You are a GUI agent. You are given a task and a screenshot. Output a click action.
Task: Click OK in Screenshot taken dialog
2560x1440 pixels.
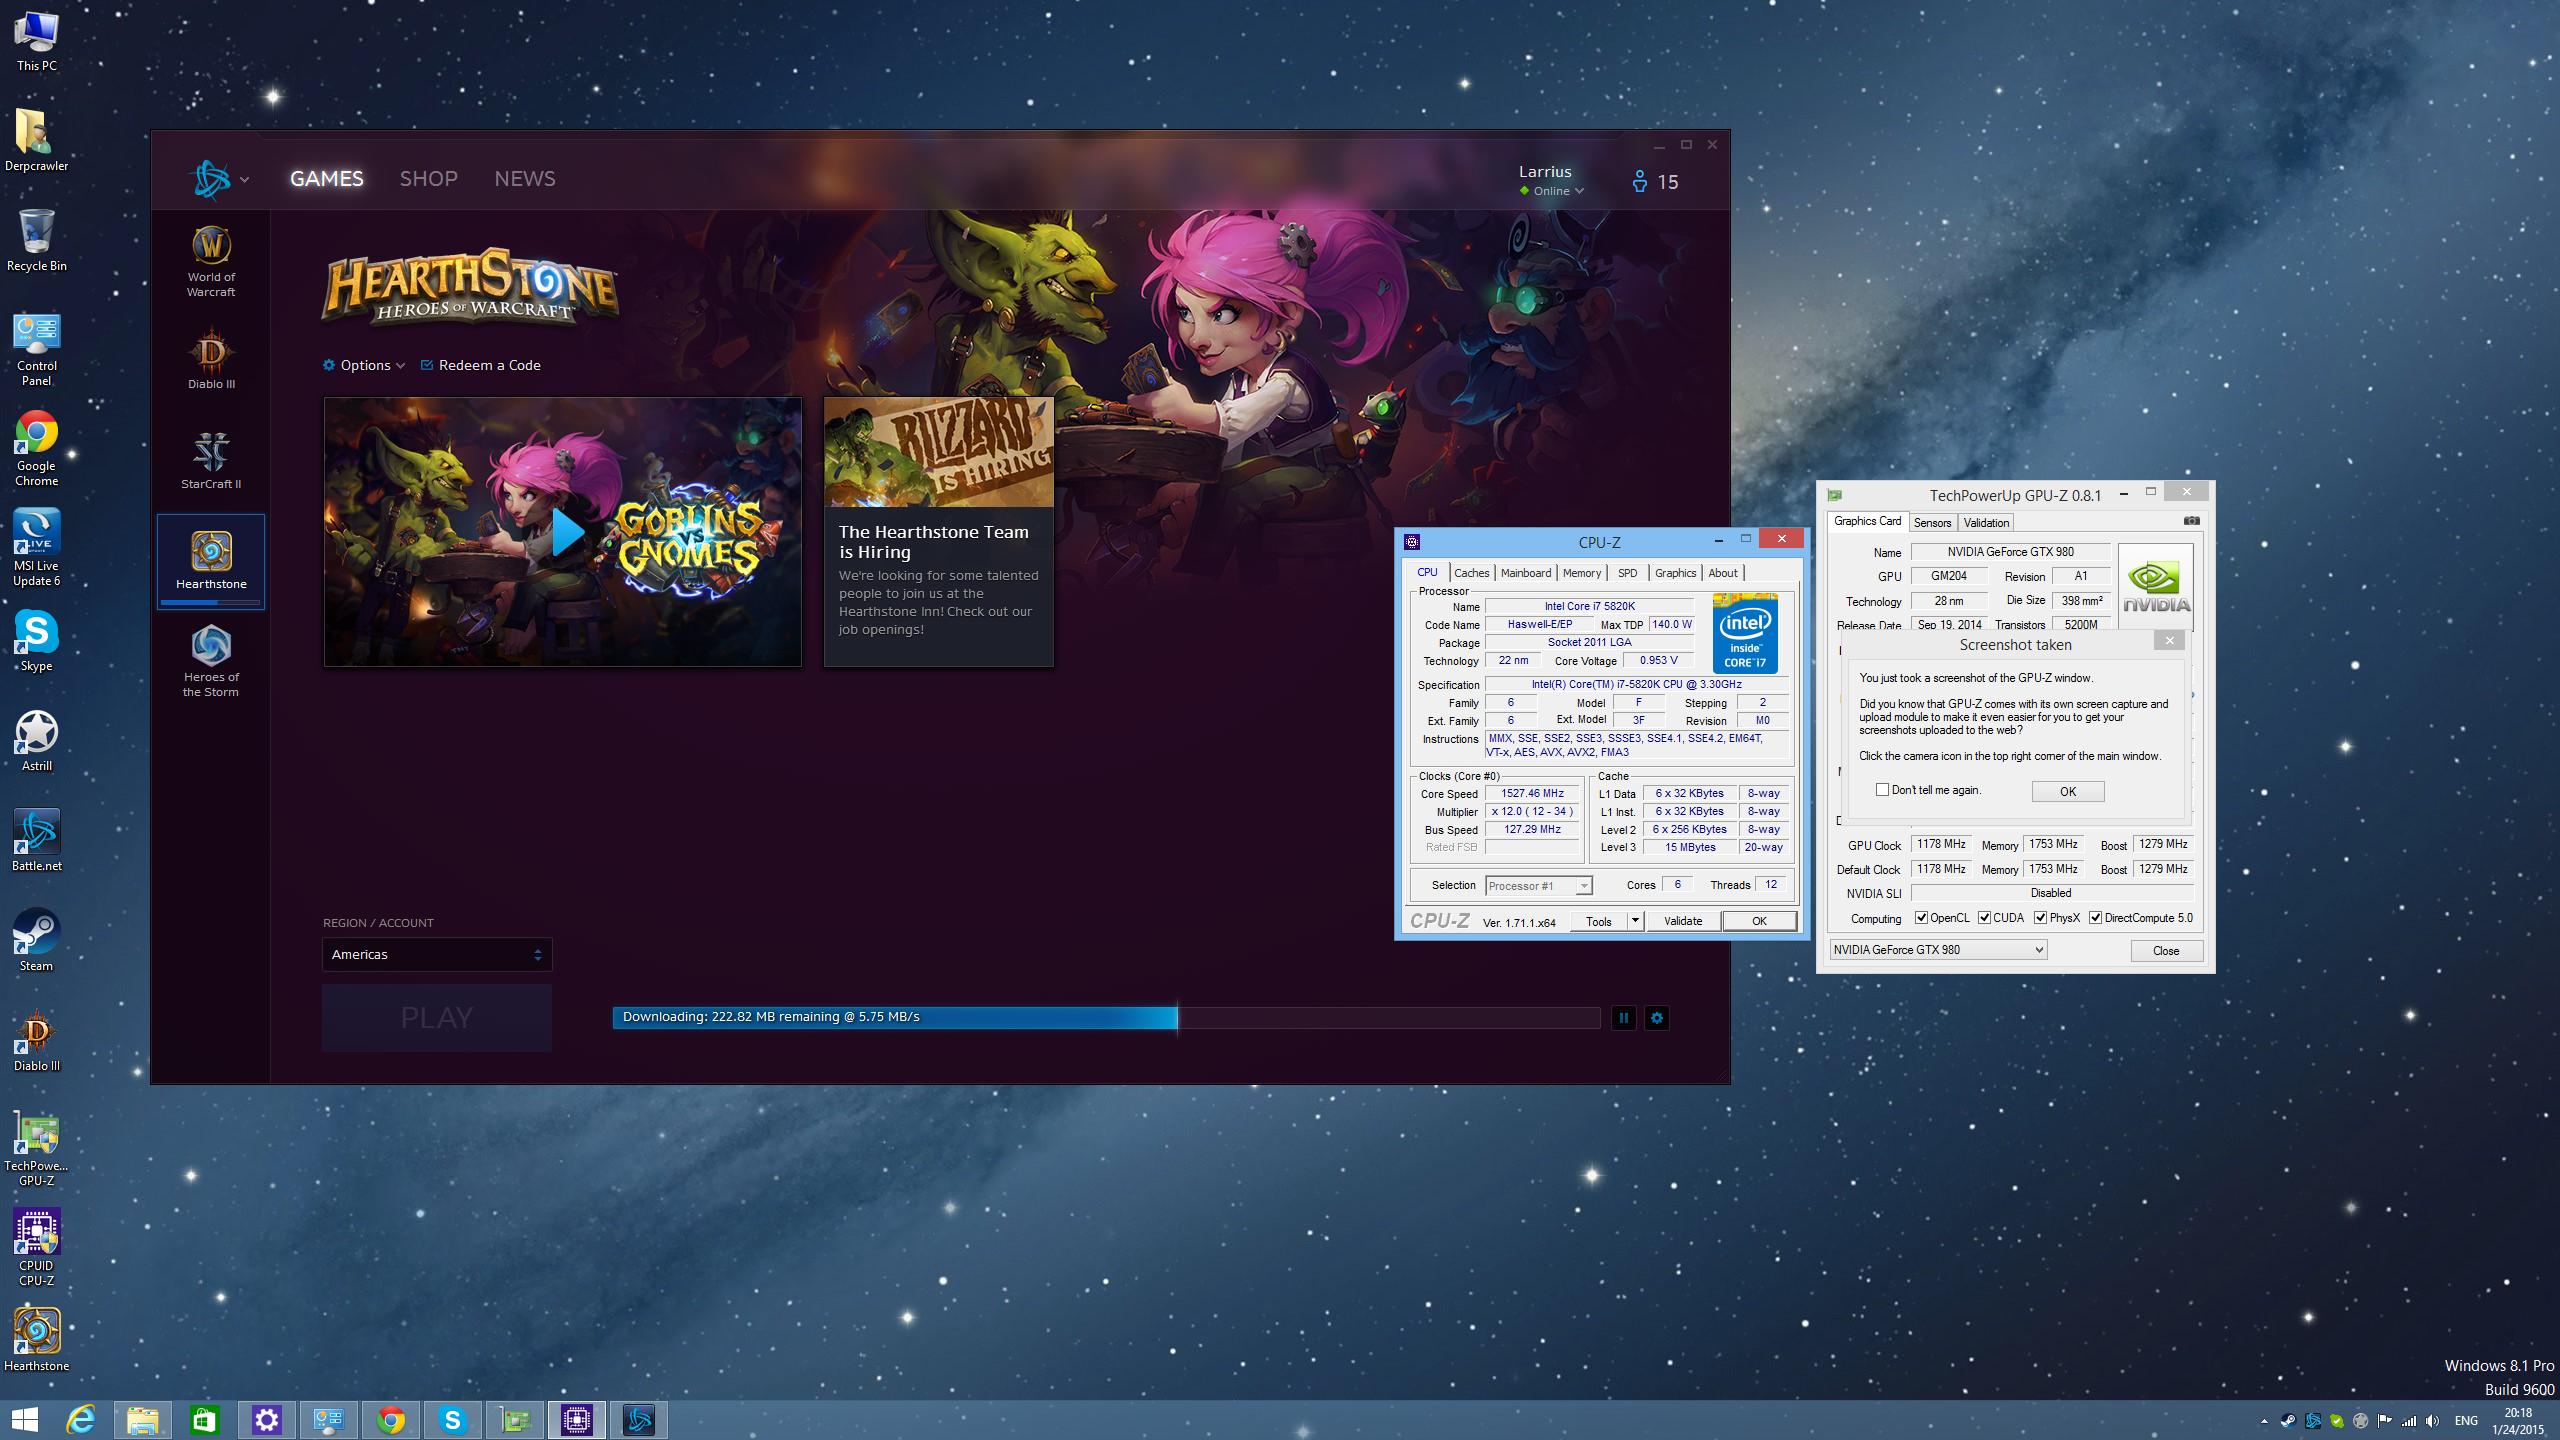pyautogui.click(x=2068, y=791)
